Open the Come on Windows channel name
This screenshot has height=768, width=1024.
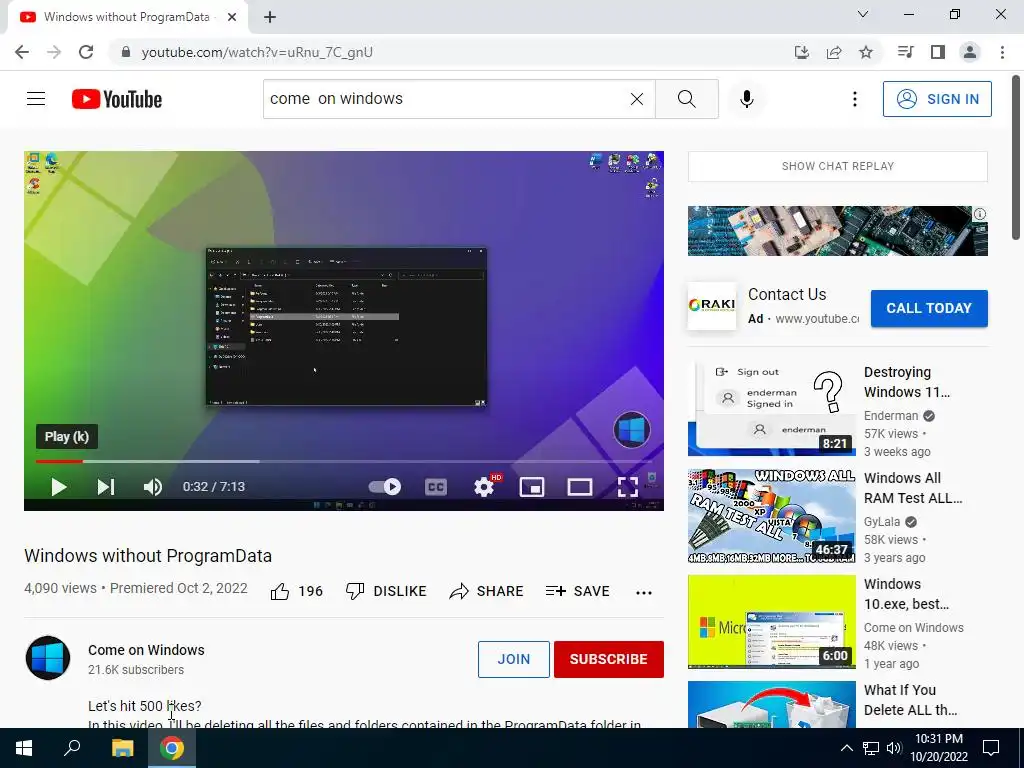pyautogui.click(x=146, y=650)
